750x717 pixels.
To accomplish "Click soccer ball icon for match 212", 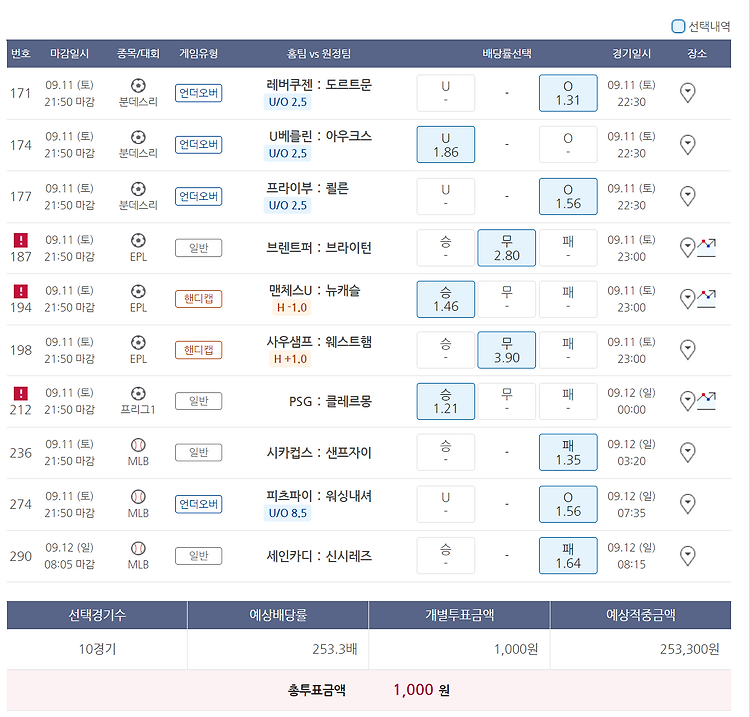I will (x=138, y=394).
